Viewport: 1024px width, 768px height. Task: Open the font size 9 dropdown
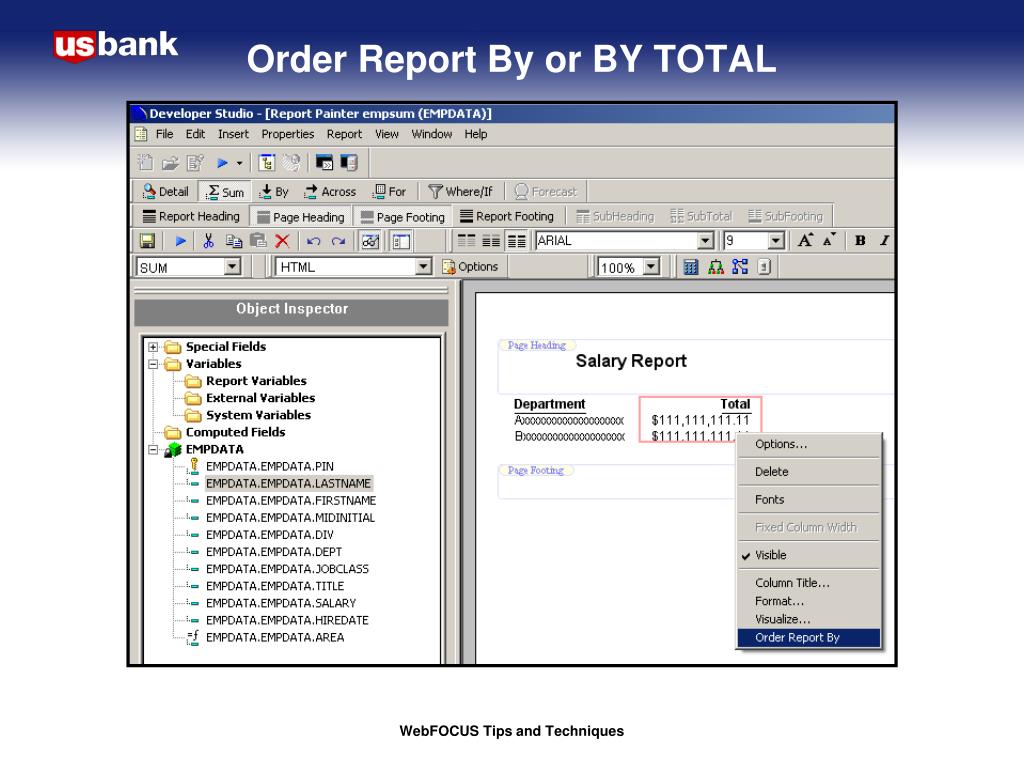(775, 241)
